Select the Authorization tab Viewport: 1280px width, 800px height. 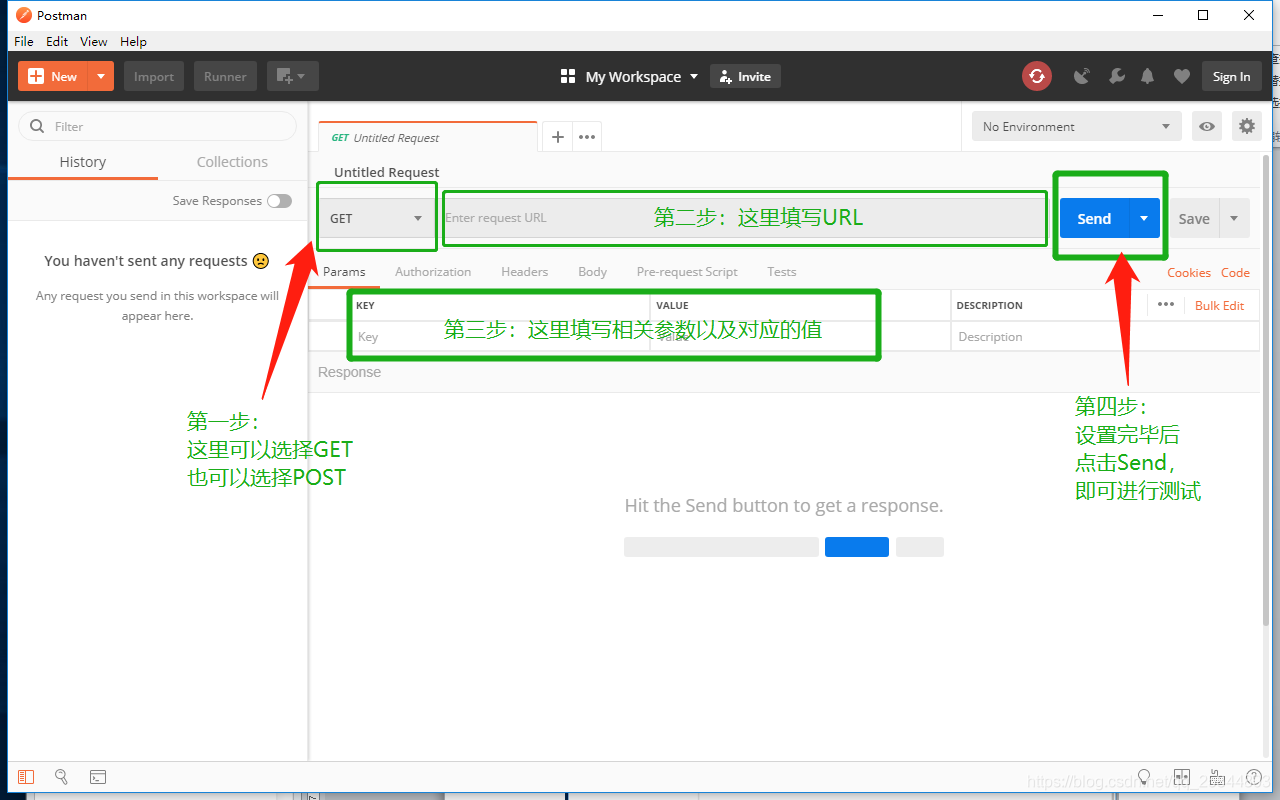[x=433, y=272]
